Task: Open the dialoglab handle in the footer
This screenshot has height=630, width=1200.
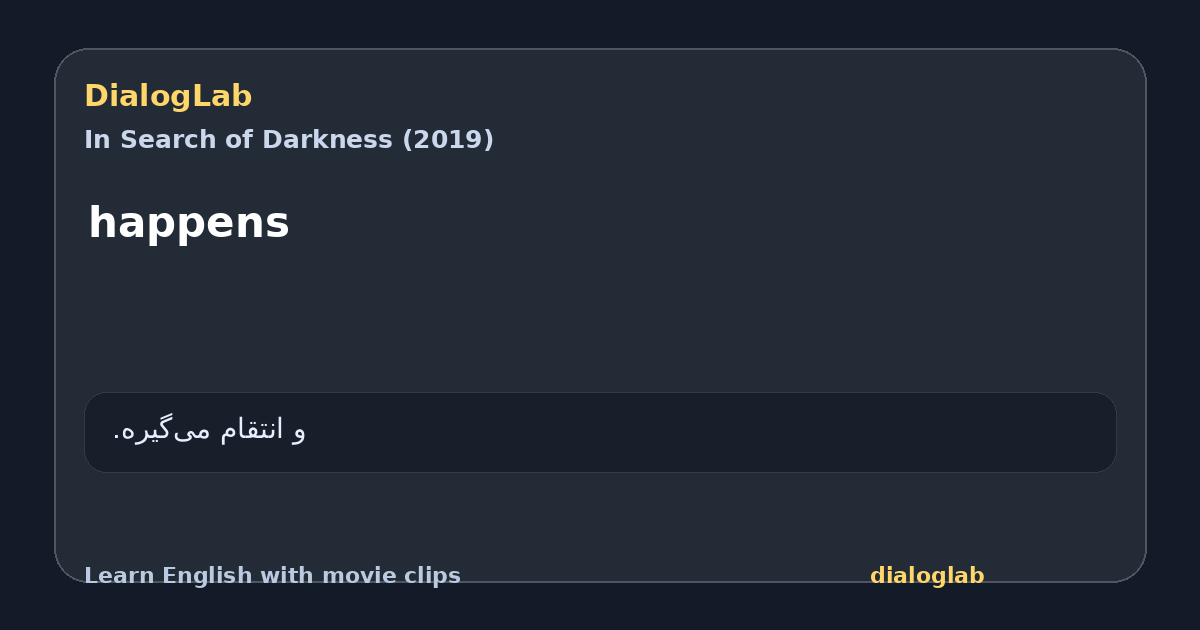Action: click(x=927, y=576)
